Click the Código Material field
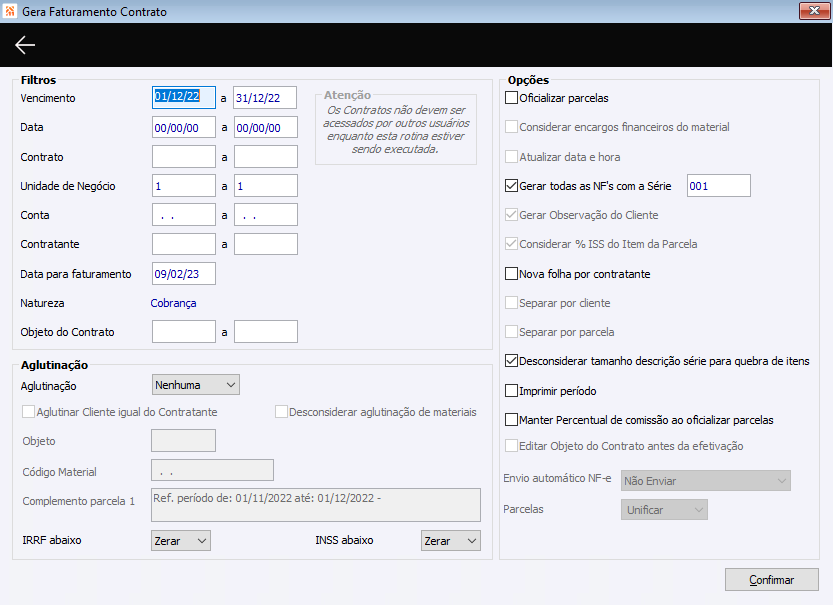833x605 pixels. click(x=212, y=471)
